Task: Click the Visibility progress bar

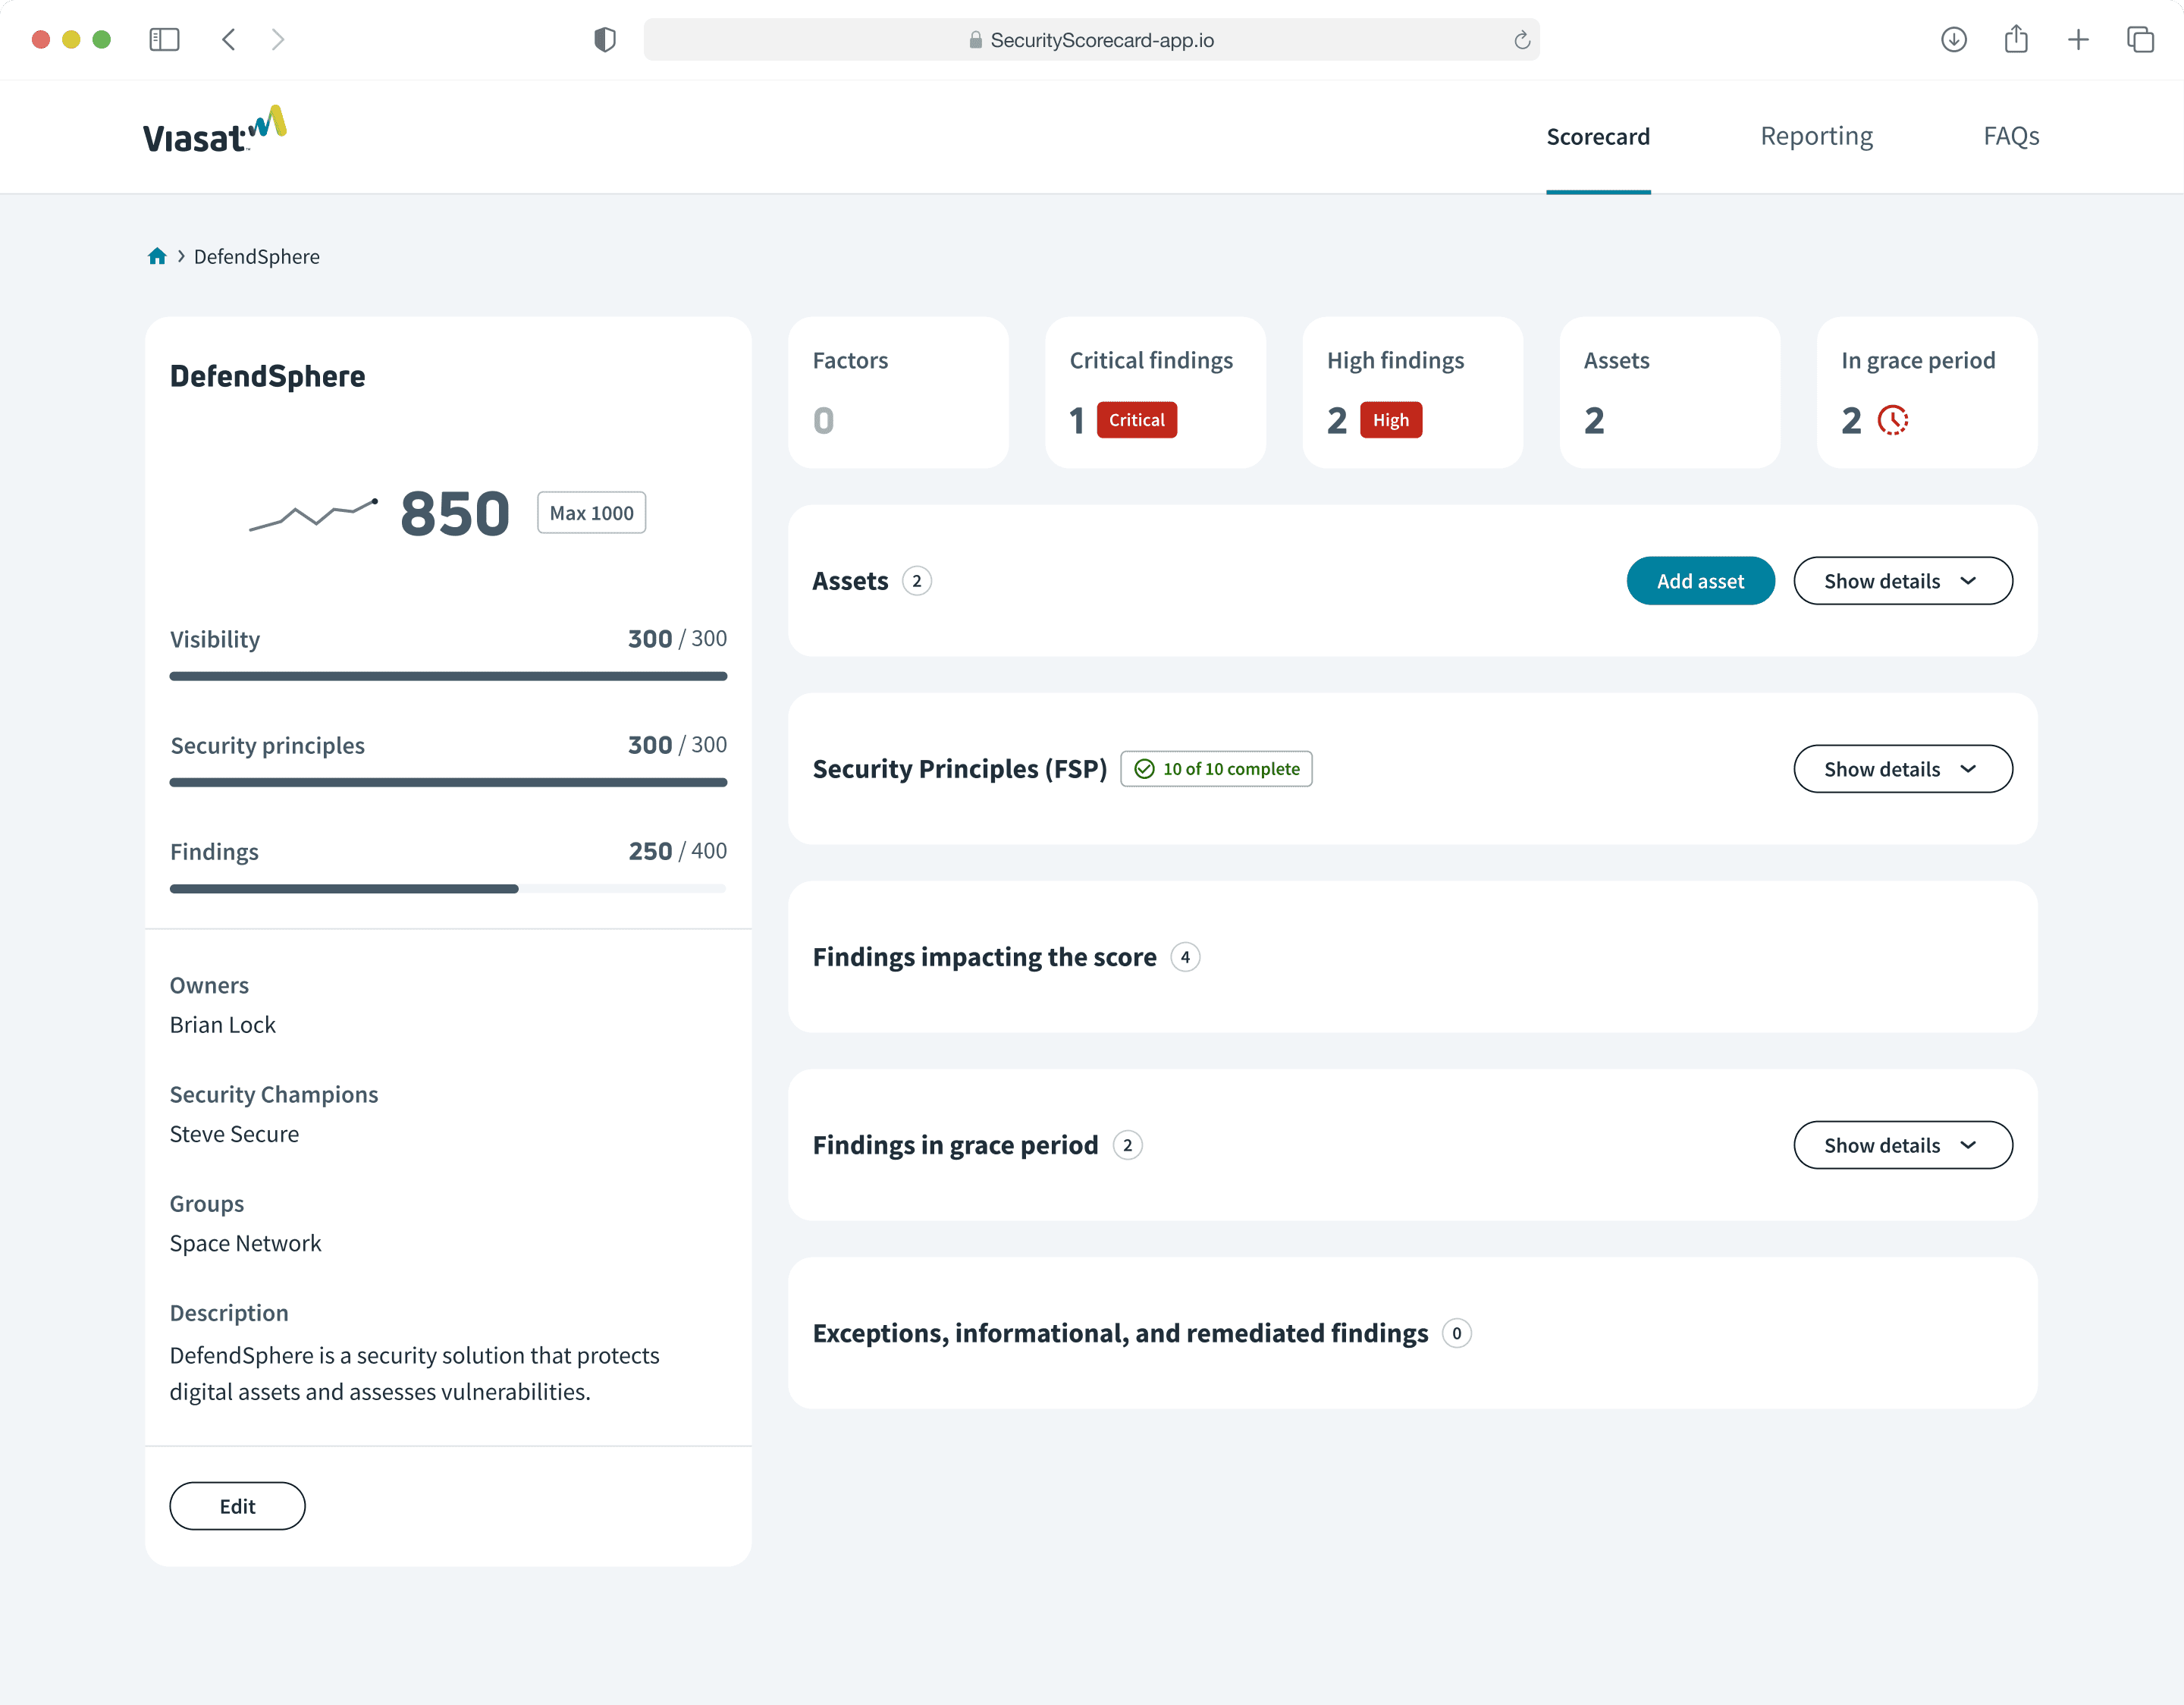Action: [448, 676]
